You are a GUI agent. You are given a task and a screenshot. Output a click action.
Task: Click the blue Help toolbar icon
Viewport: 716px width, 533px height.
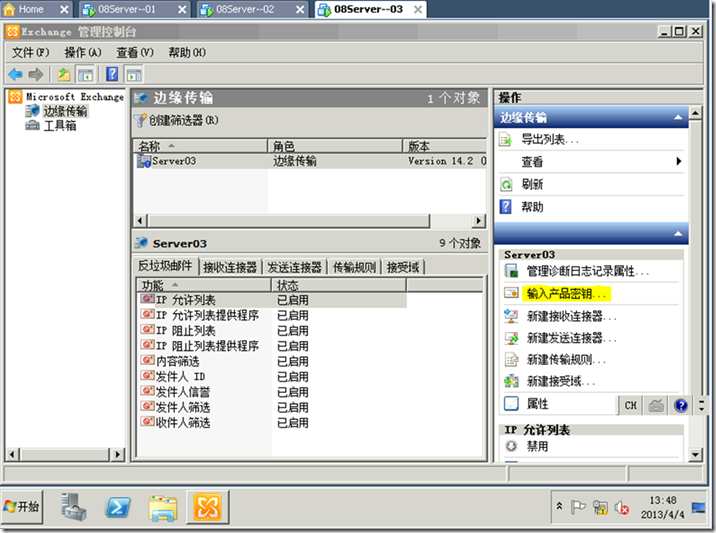point(112,74)
